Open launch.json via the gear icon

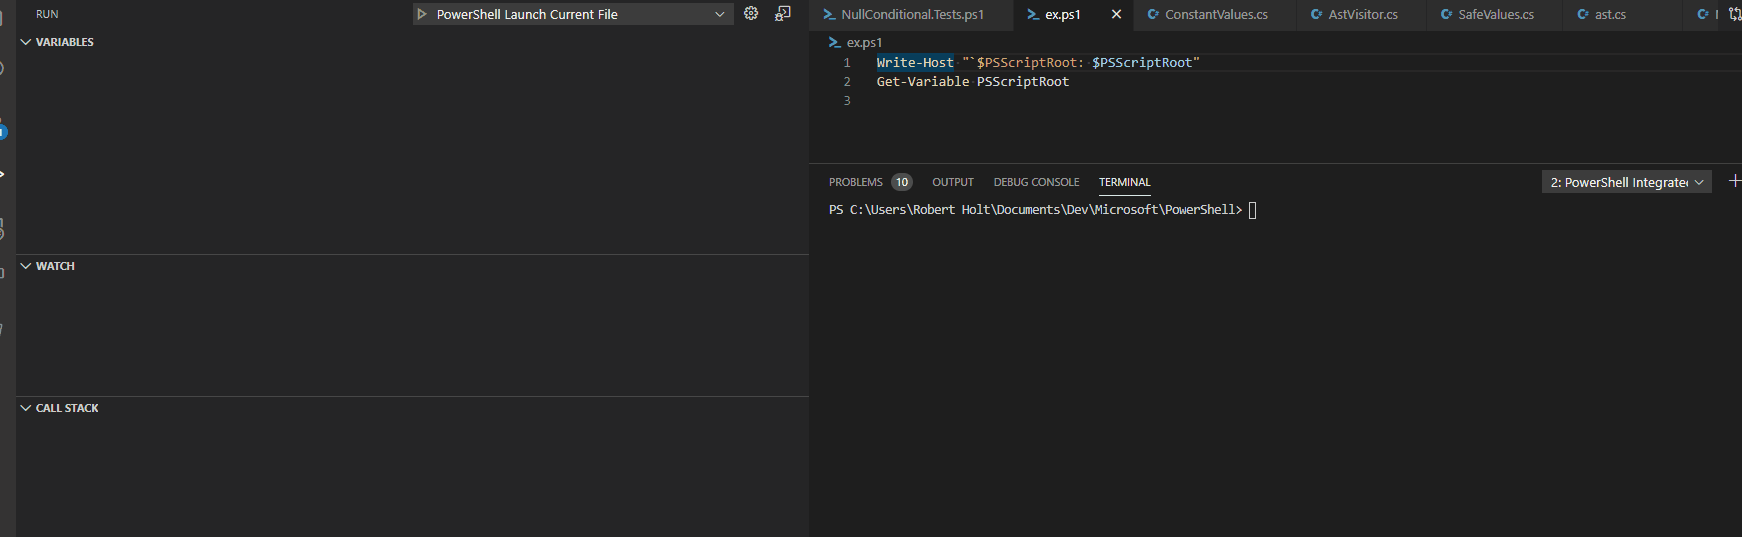pos(751,13)
